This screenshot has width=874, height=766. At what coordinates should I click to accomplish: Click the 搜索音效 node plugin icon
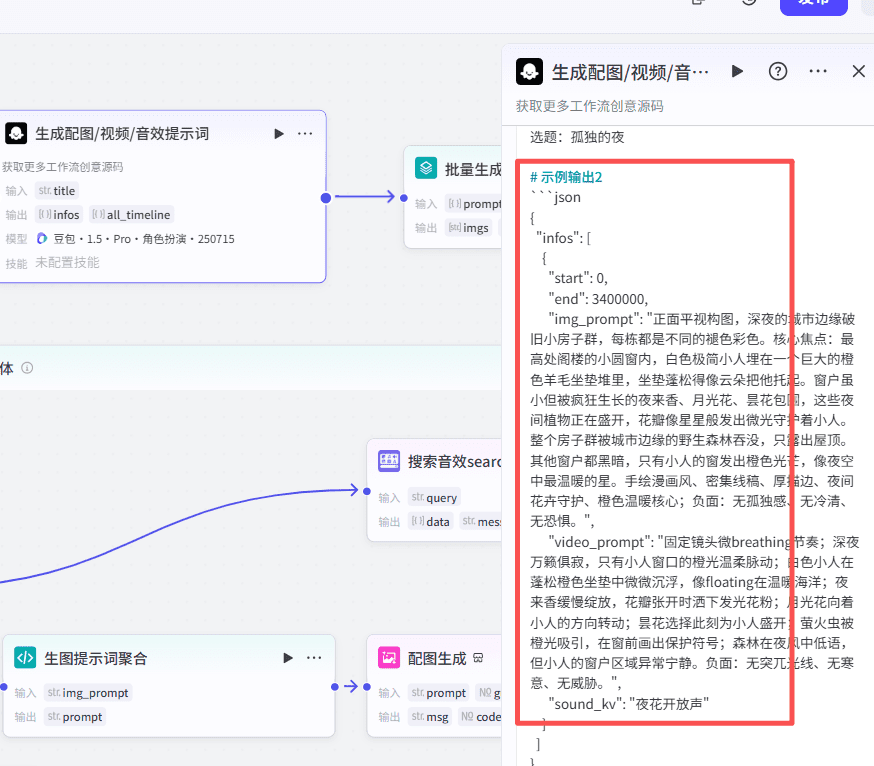pyautogui.click(x=389, y=461)
